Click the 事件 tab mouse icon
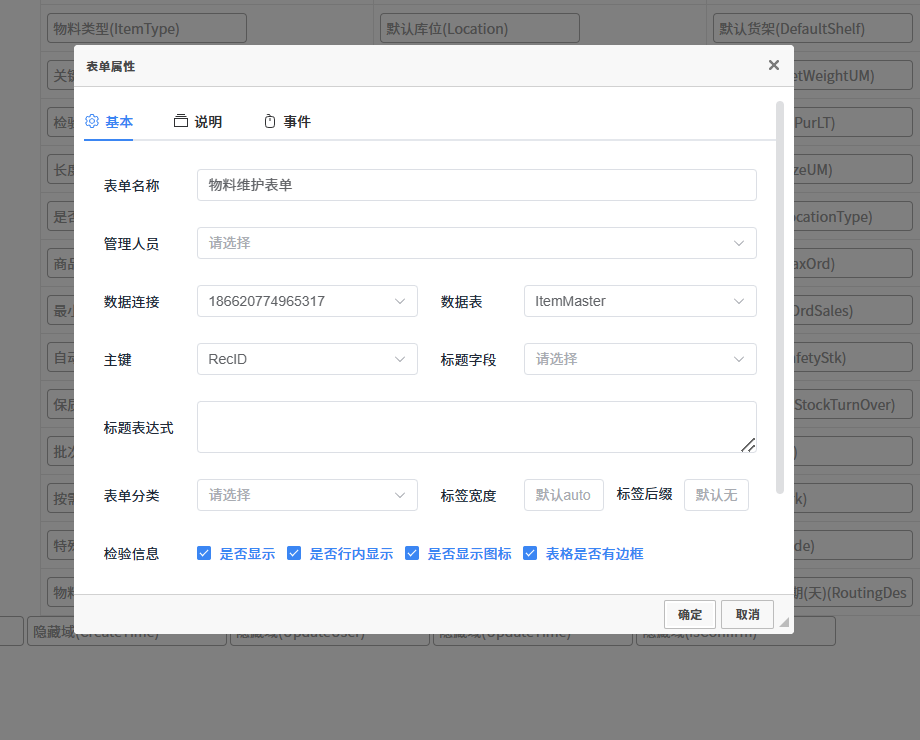The width and height of the screenshot is (920, 740). coord(269,121)
